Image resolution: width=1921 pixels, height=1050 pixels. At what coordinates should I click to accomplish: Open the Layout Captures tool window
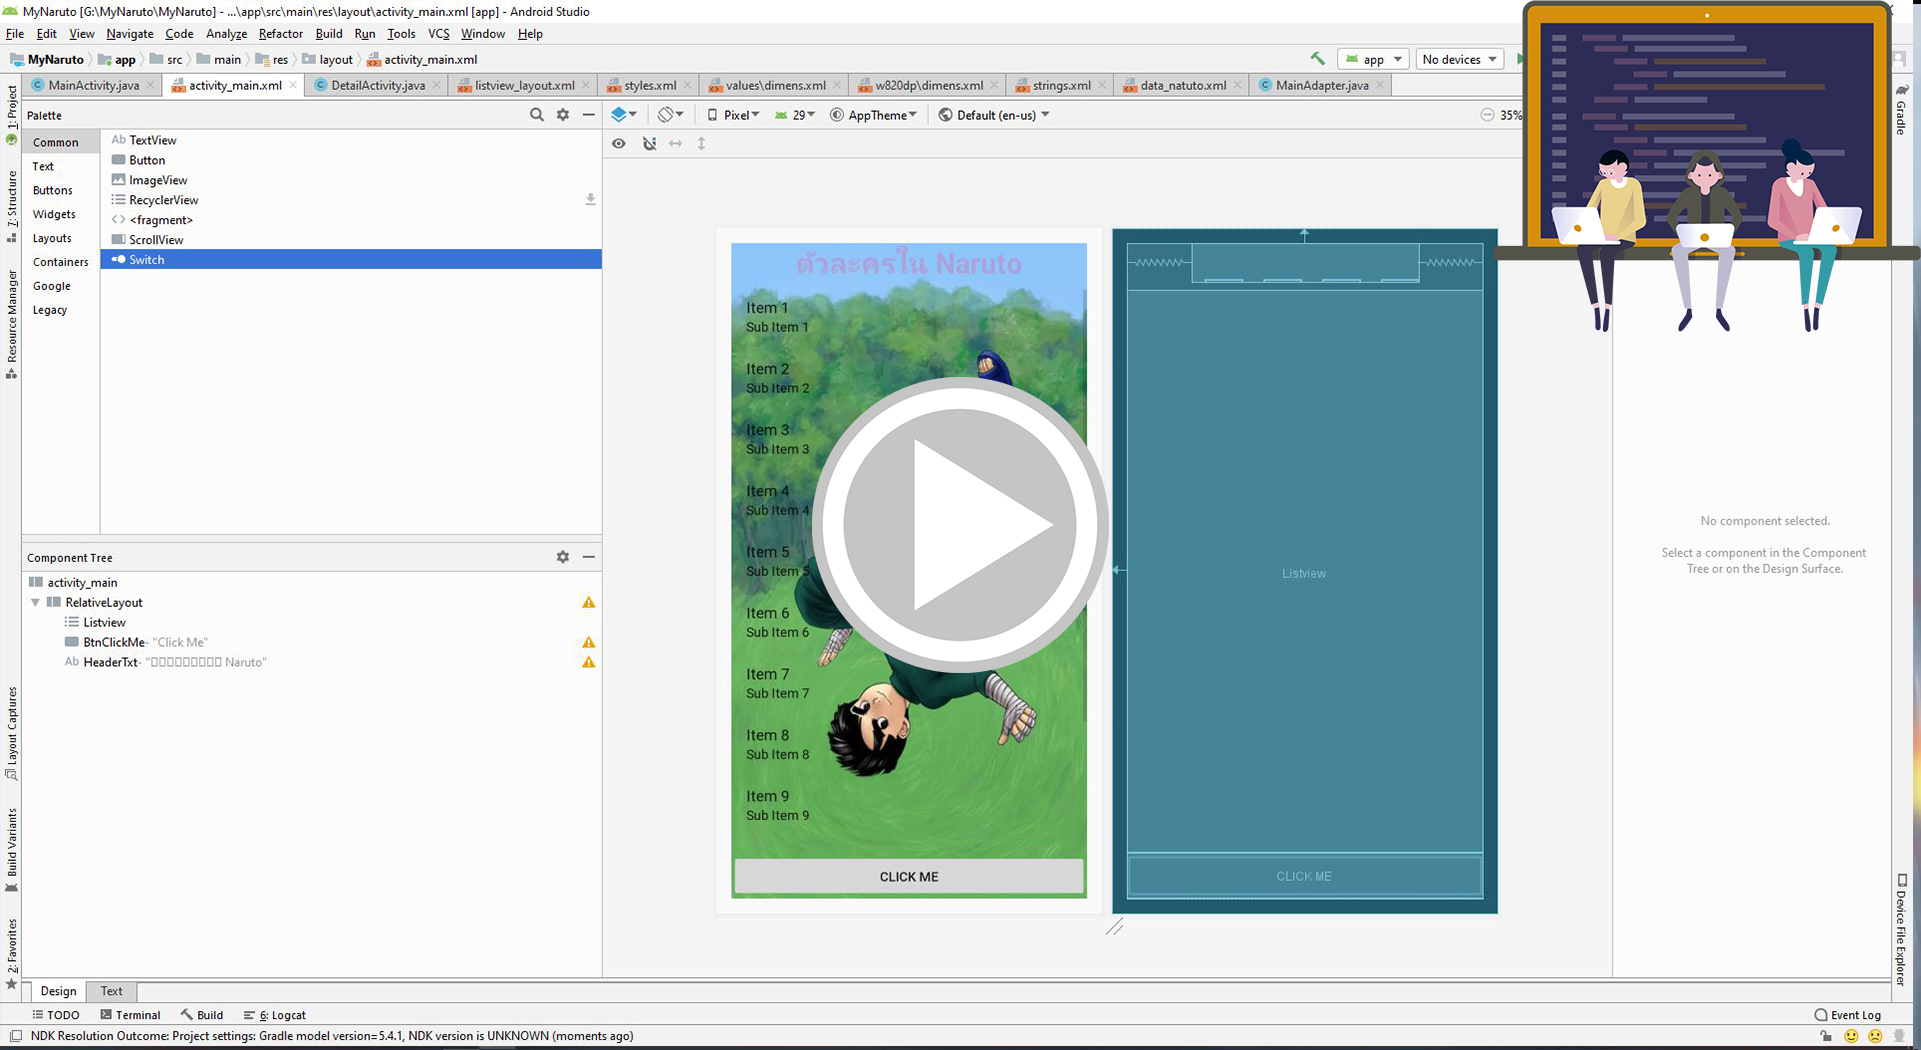point(12,733)
